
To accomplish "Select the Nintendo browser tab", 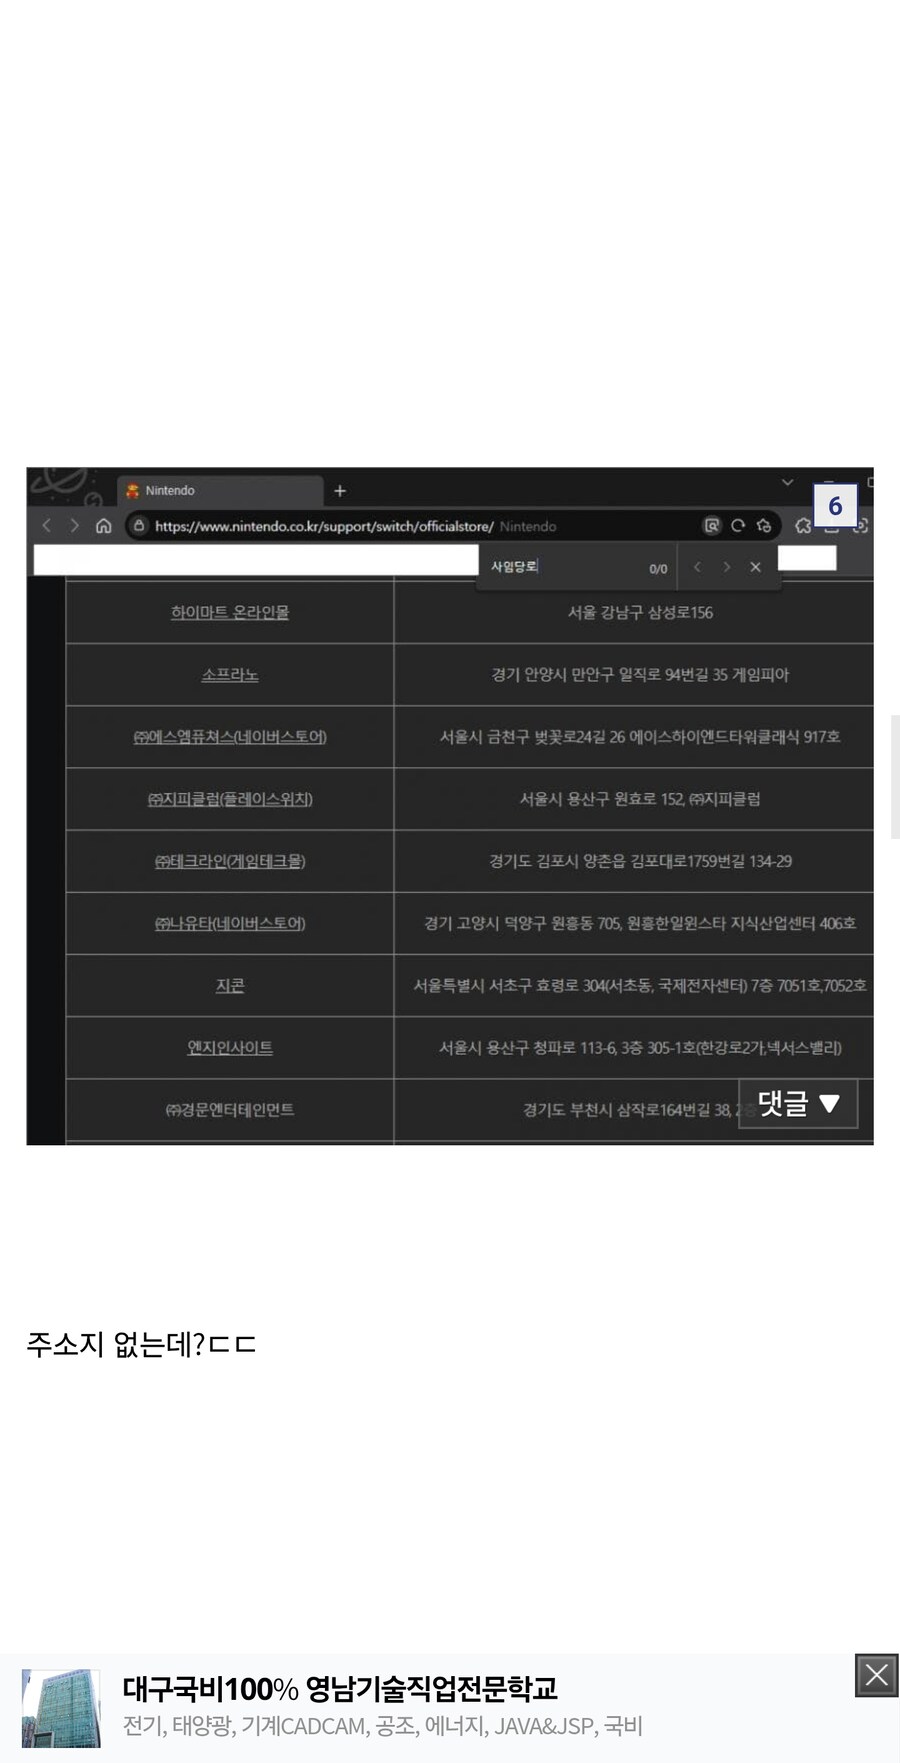I will click(220, 491).
